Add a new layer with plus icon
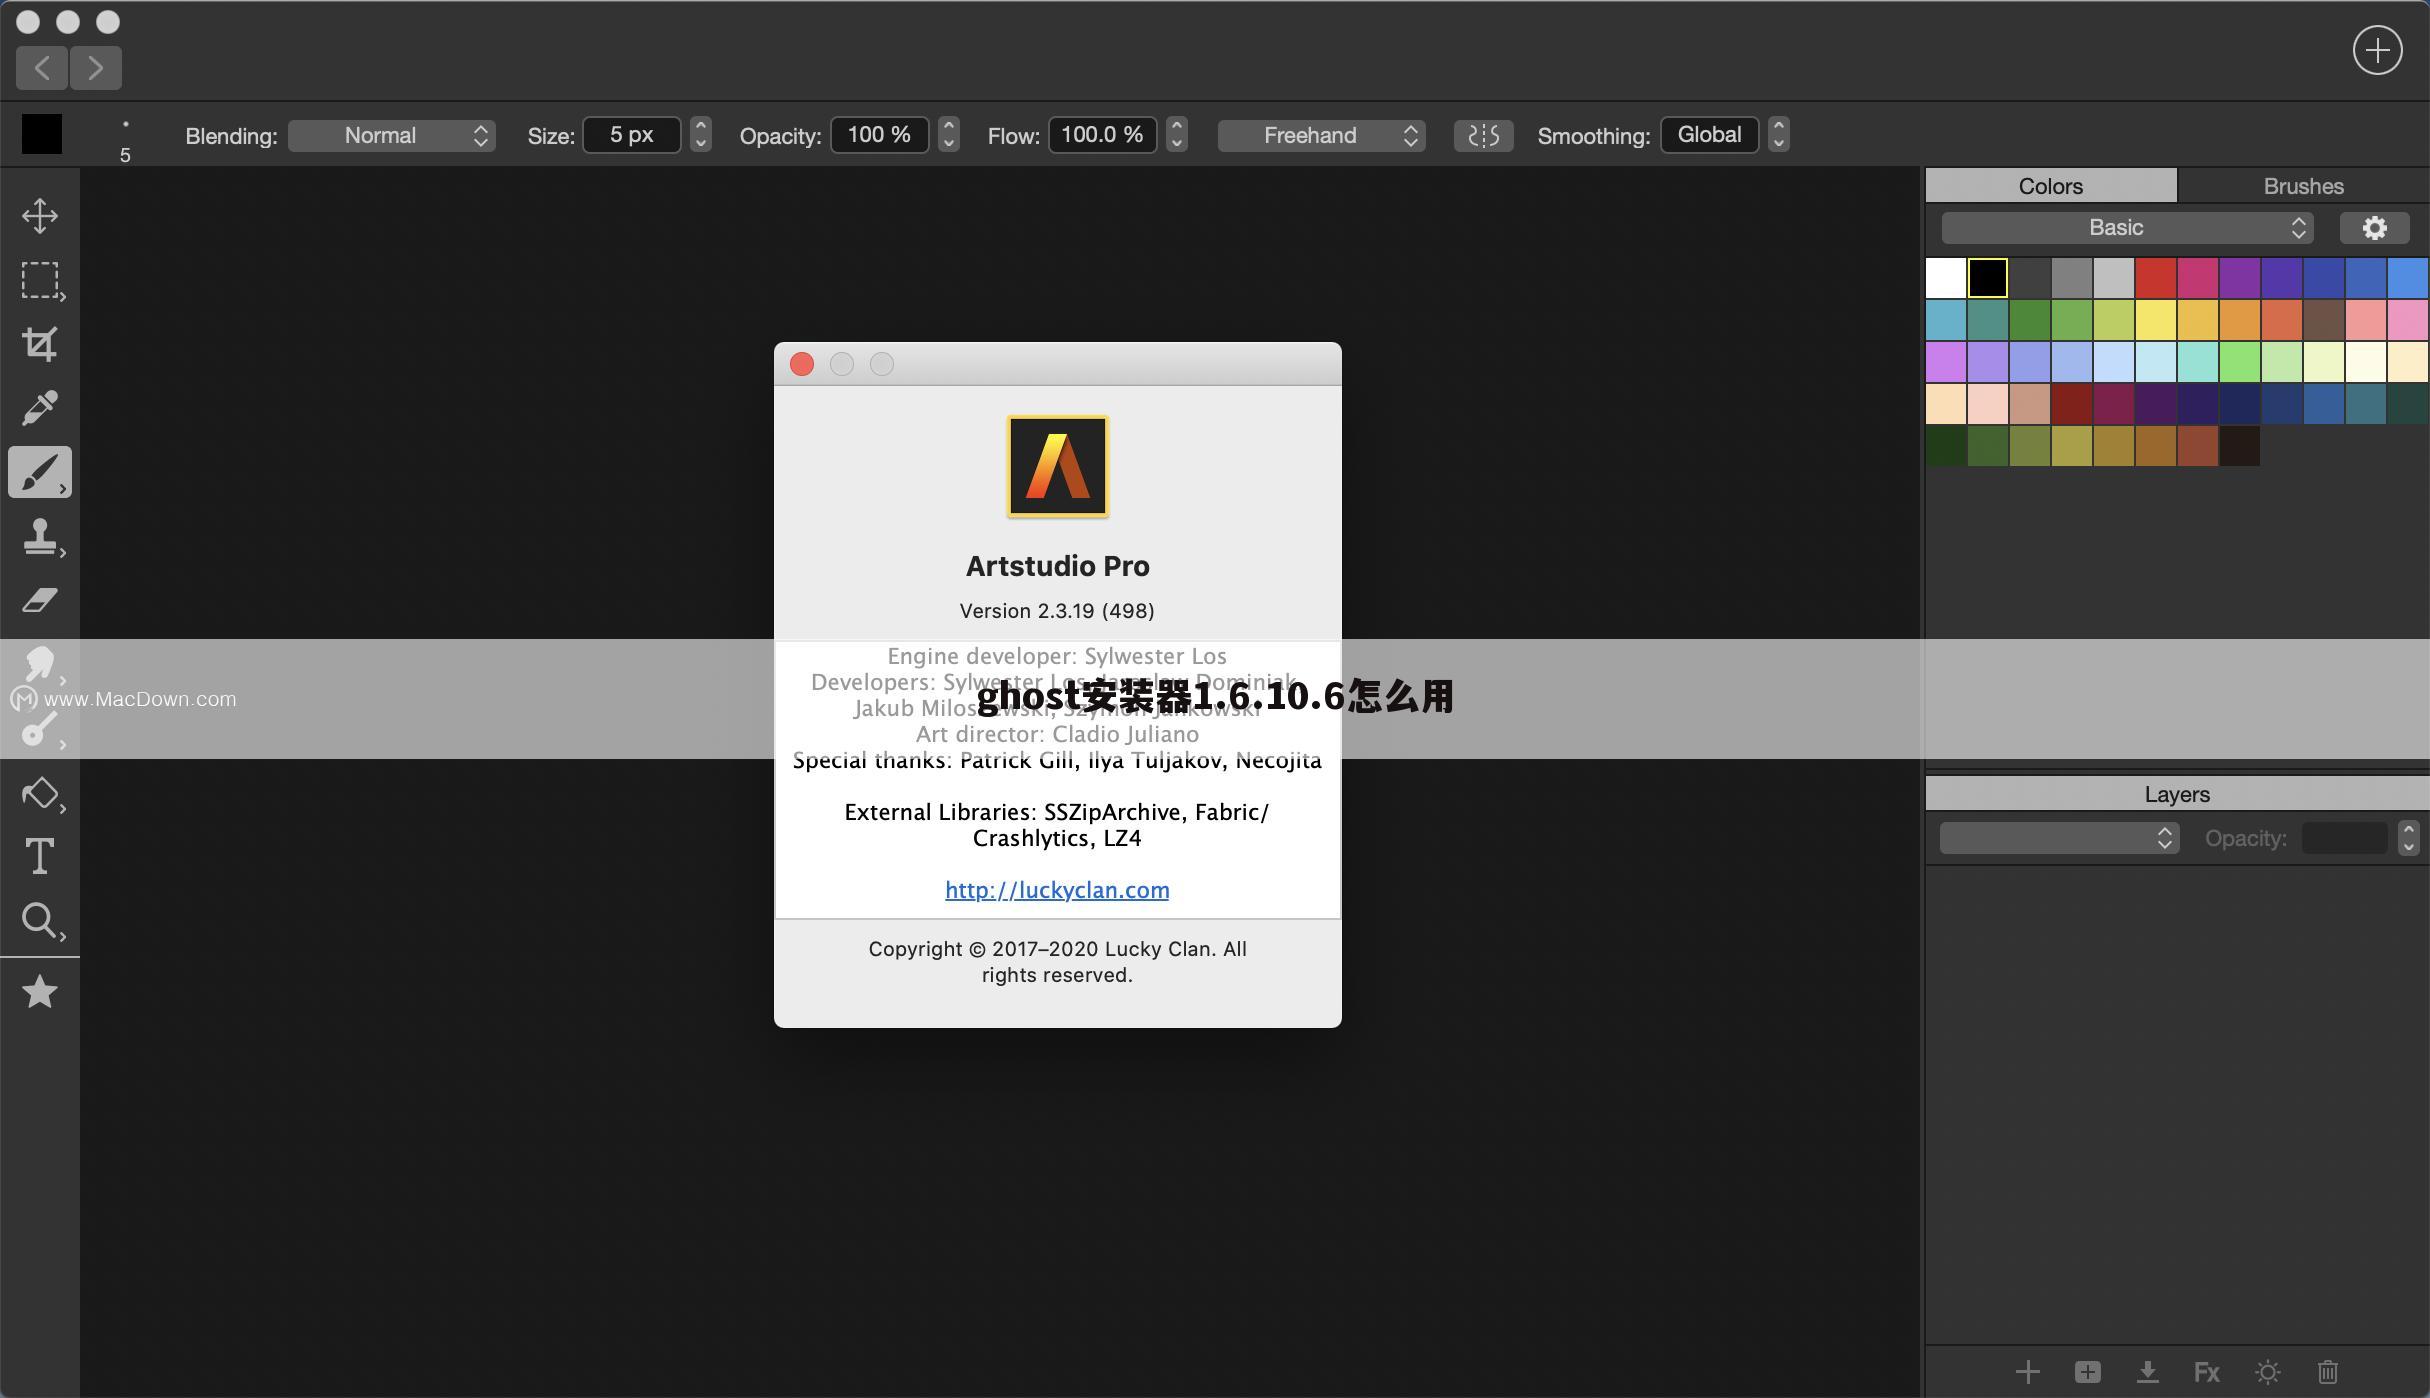2430x1398 pixels. click(2027, 1372)
